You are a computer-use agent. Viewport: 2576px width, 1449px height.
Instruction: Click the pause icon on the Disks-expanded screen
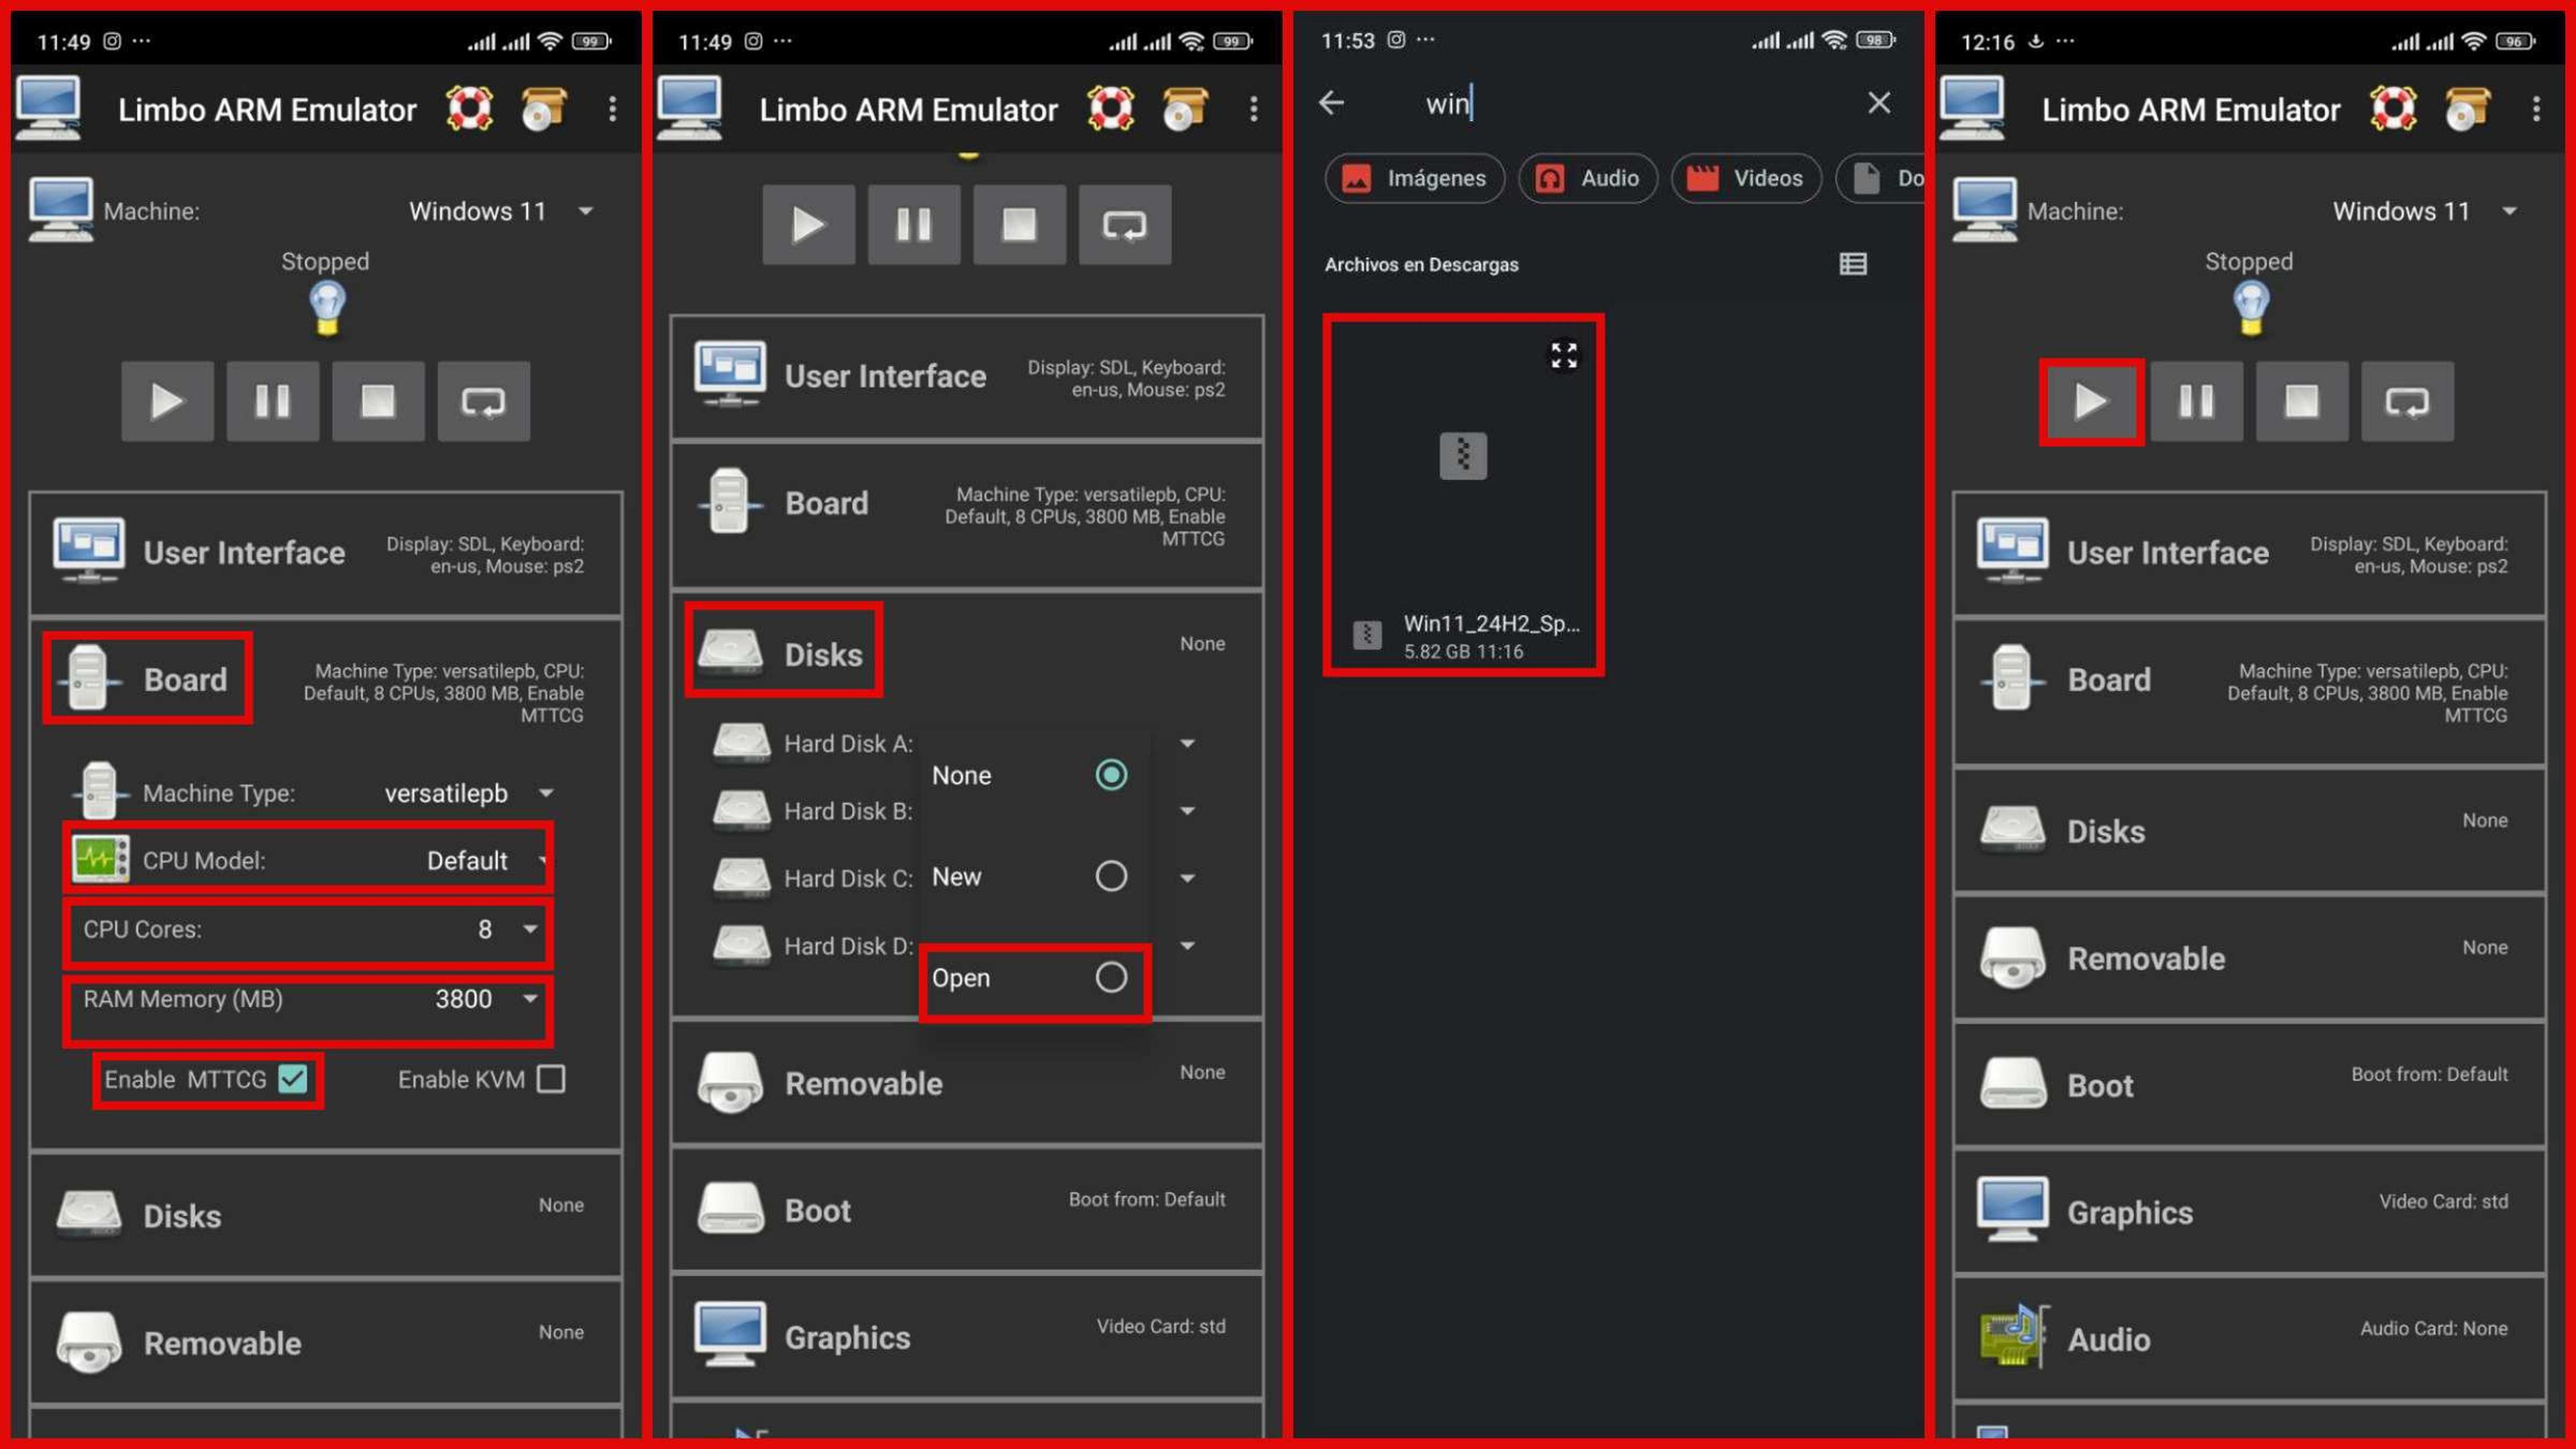914,225
